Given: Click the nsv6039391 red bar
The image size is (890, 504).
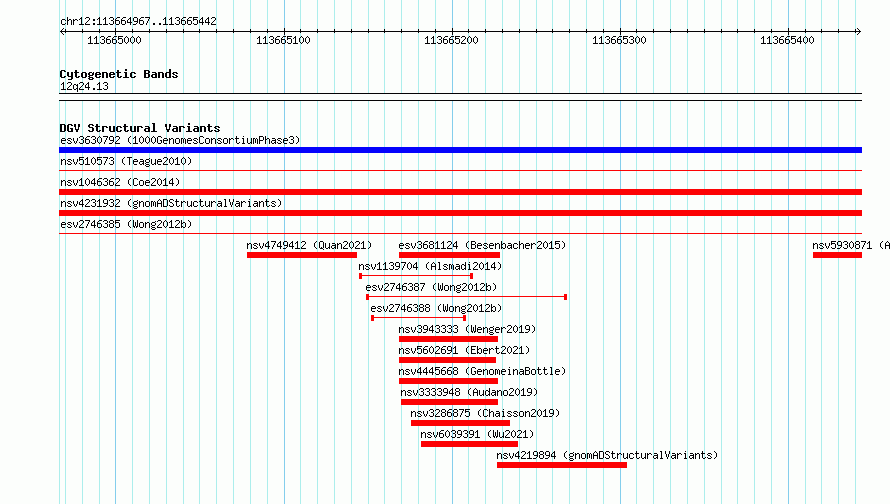Looking at the screenshot, I should pyautogui.click(x=469, y=444).
